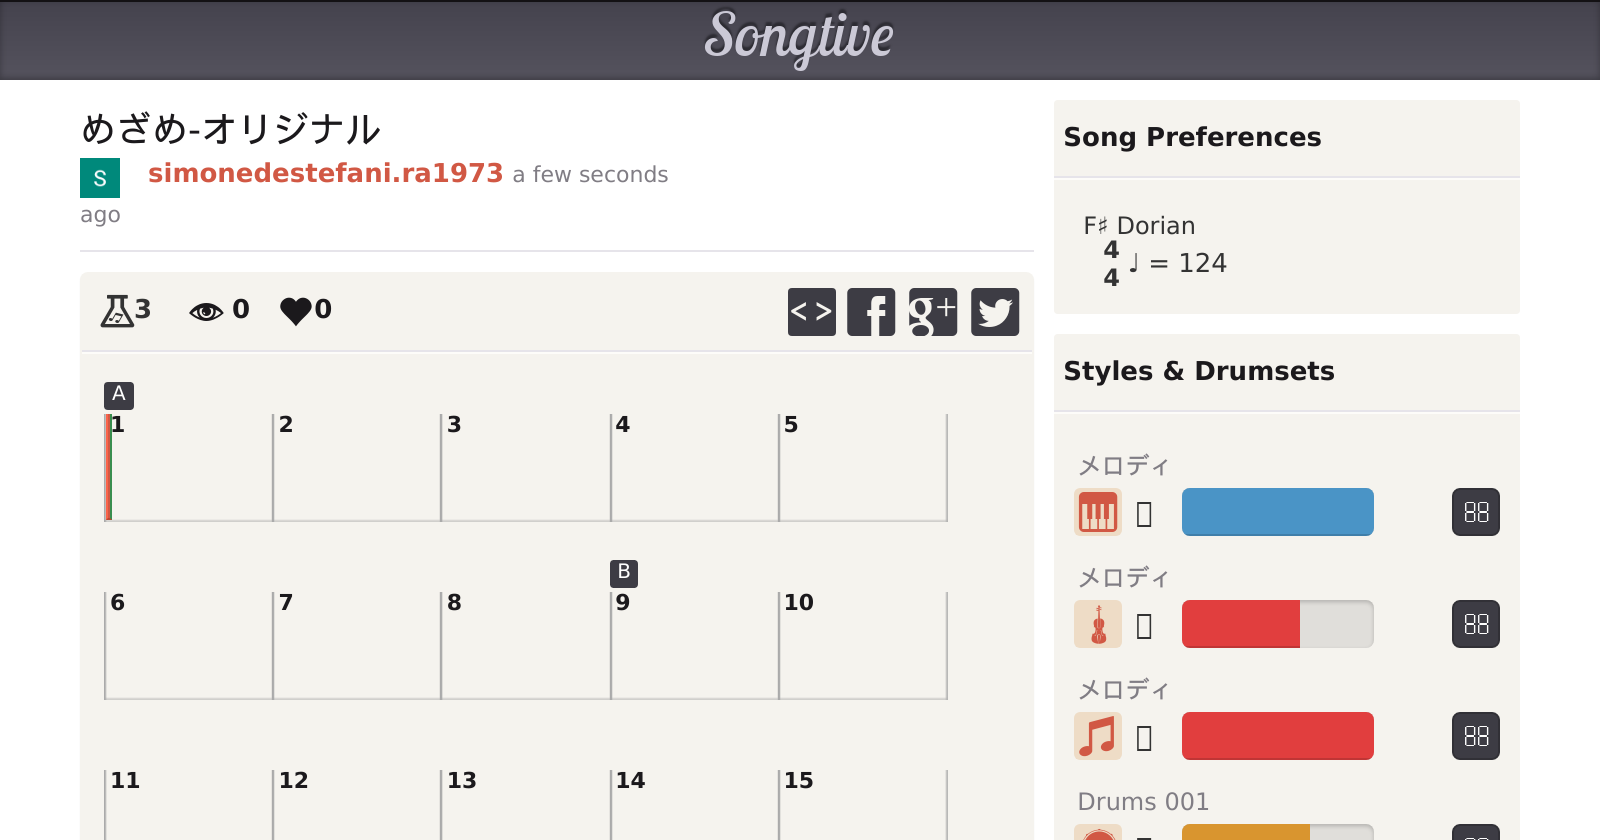Open simonedestefani.ra1973 user profile
Image resolution: width=1600 pixels, height=840 pixels.
point(325,173)
